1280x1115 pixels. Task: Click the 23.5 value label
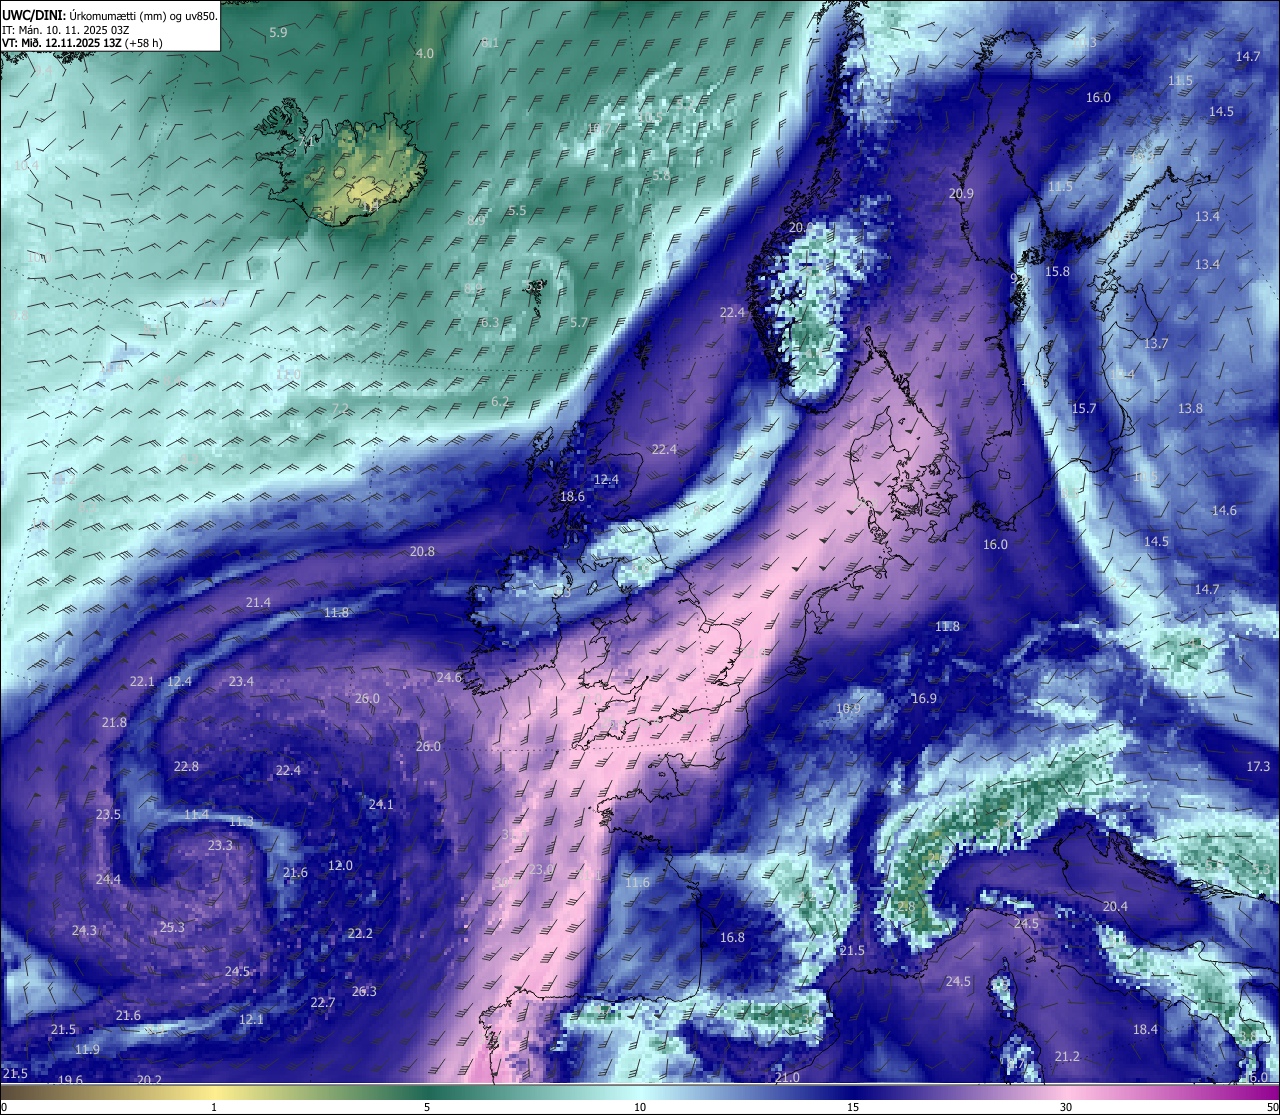tap(108, 815)
